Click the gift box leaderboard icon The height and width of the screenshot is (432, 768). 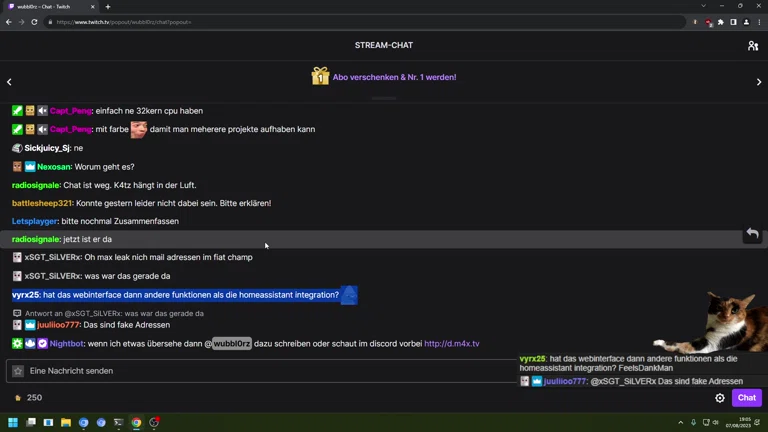[320, 76]
